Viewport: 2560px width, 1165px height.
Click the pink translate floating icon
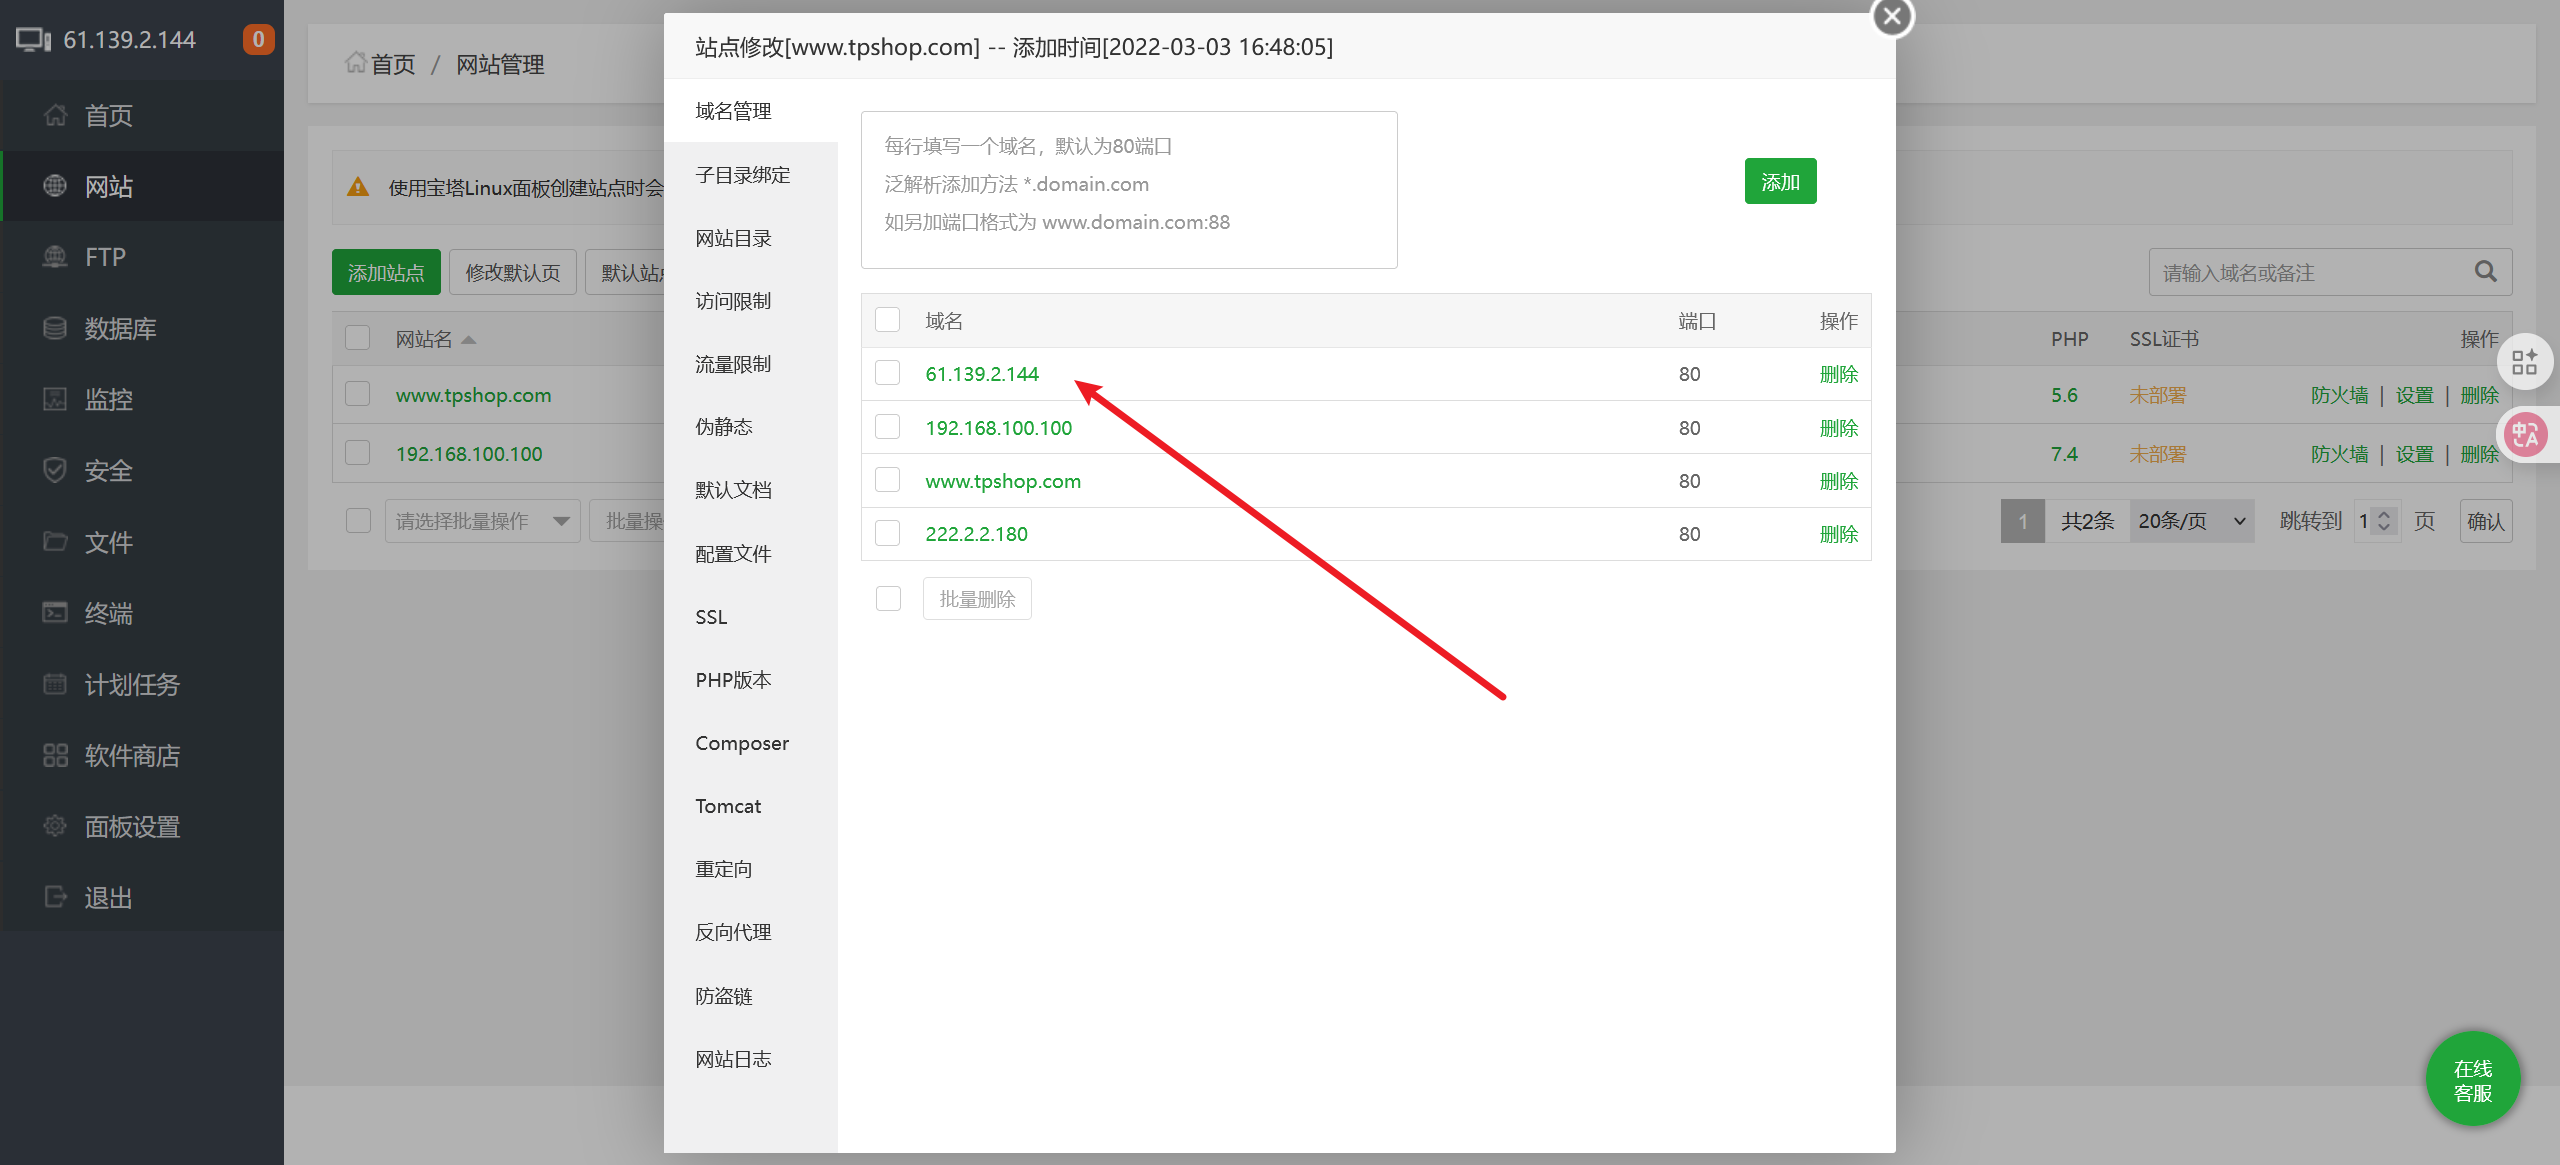(x=2525, y=435)
